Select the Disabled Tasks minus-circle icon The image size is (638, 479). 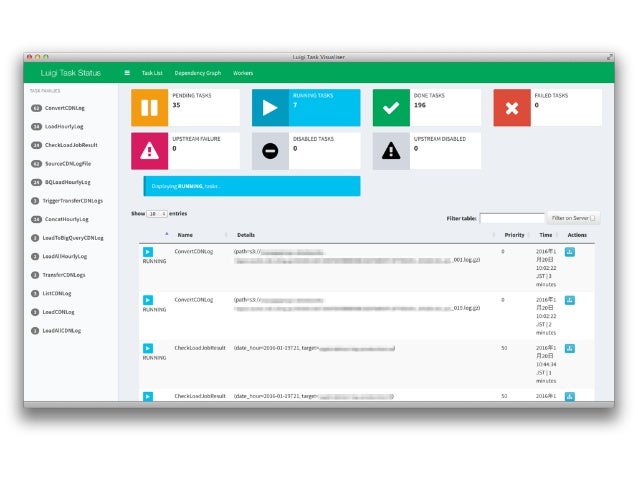[x=270, y=151]
